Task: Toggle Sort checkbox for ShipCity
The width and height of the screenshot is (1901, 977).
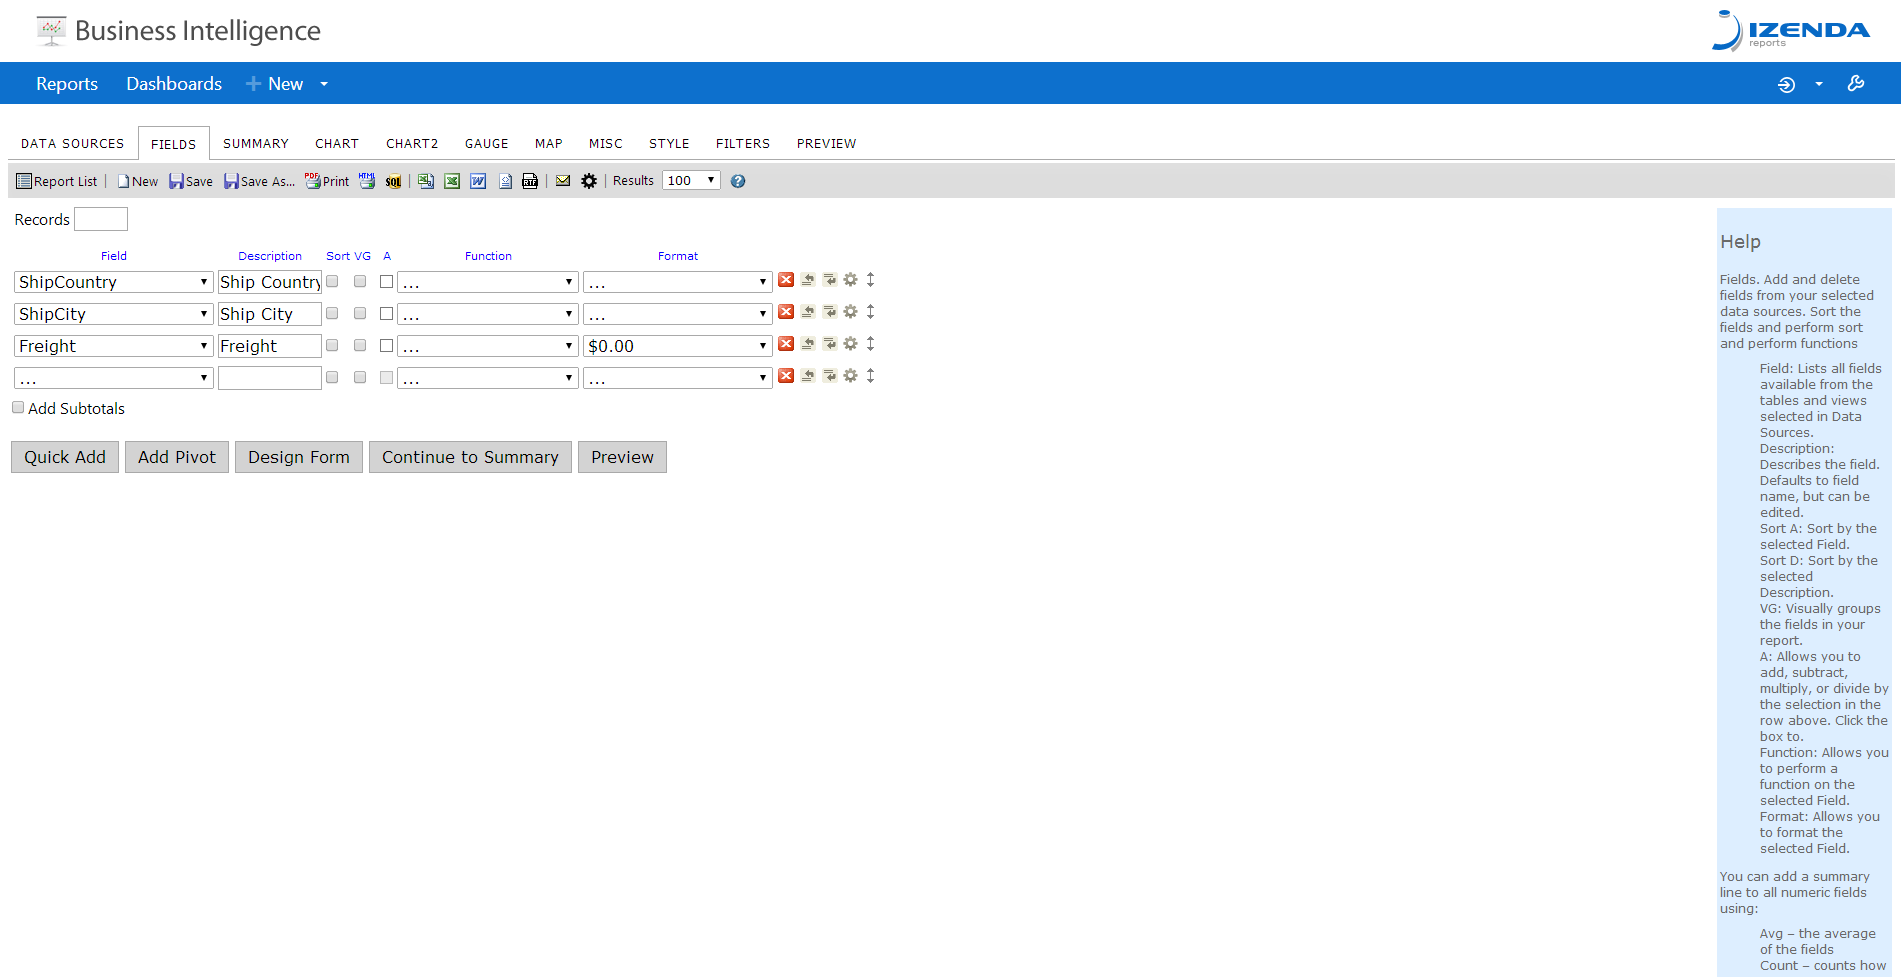Action: click(x=332, y=314)
